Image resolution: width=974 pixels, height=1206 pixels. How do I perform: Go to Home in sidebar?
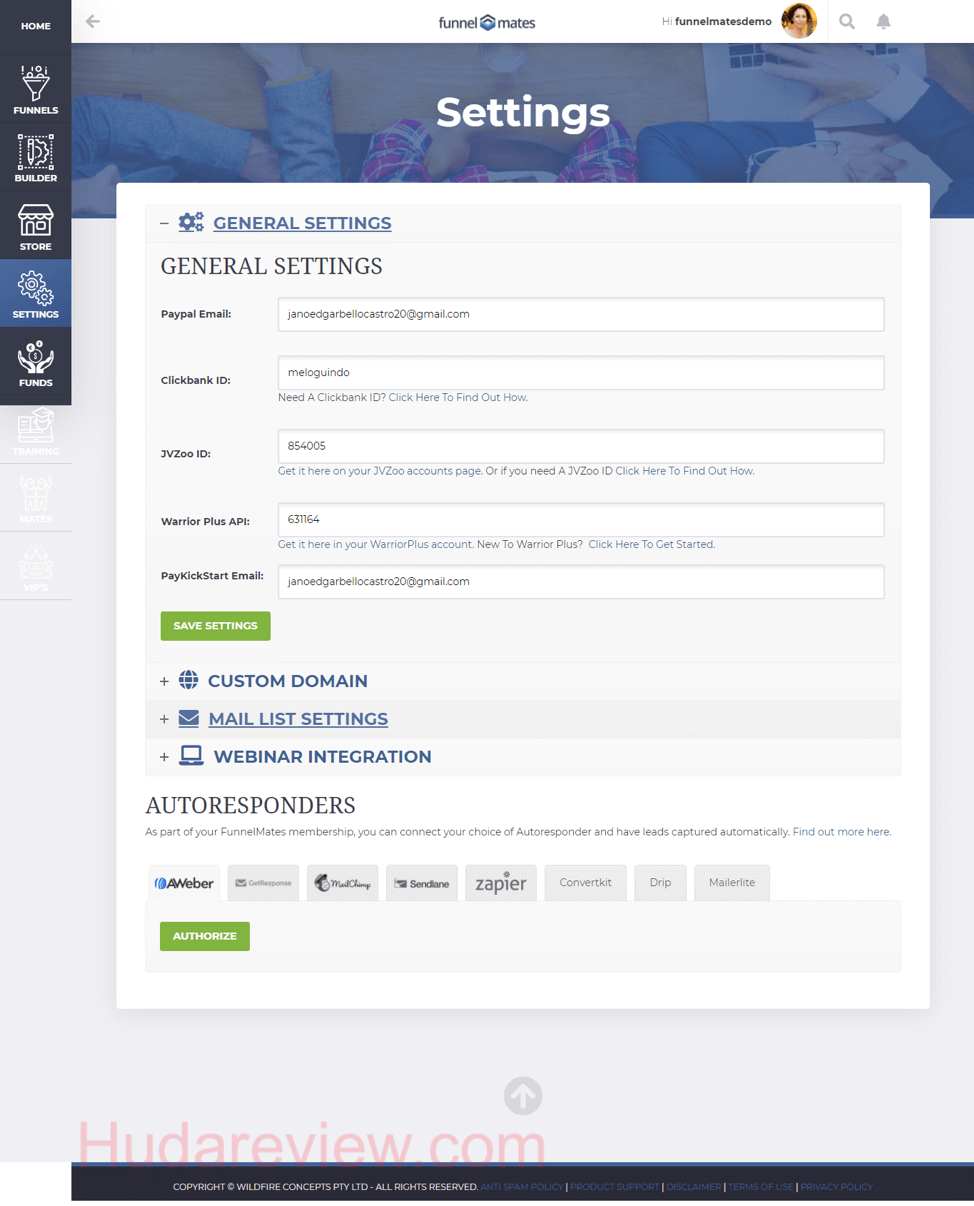35,26
